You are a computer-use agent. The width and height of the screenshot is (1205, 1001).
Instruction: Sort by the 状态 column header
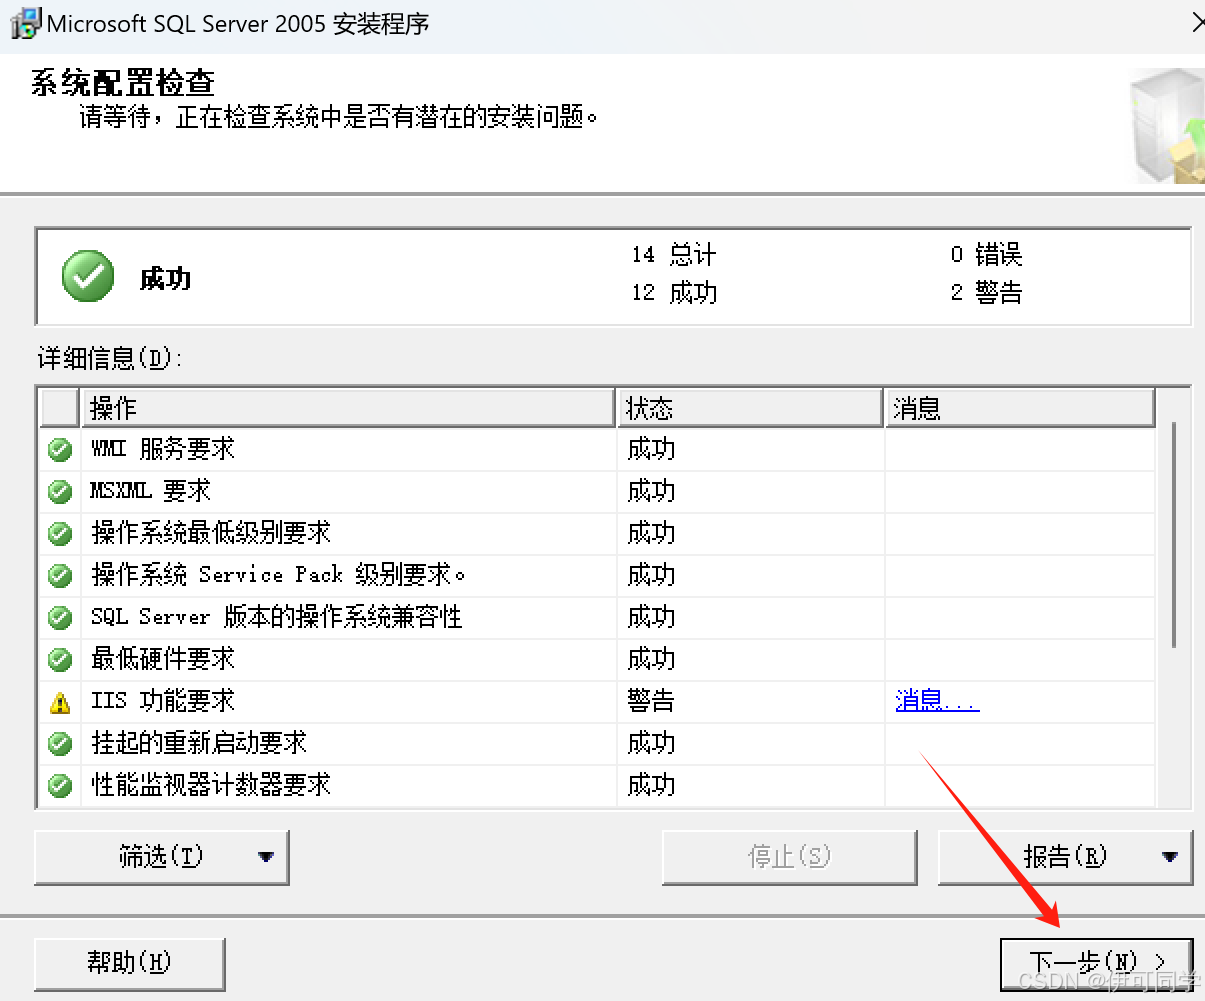tap(750, 408)
